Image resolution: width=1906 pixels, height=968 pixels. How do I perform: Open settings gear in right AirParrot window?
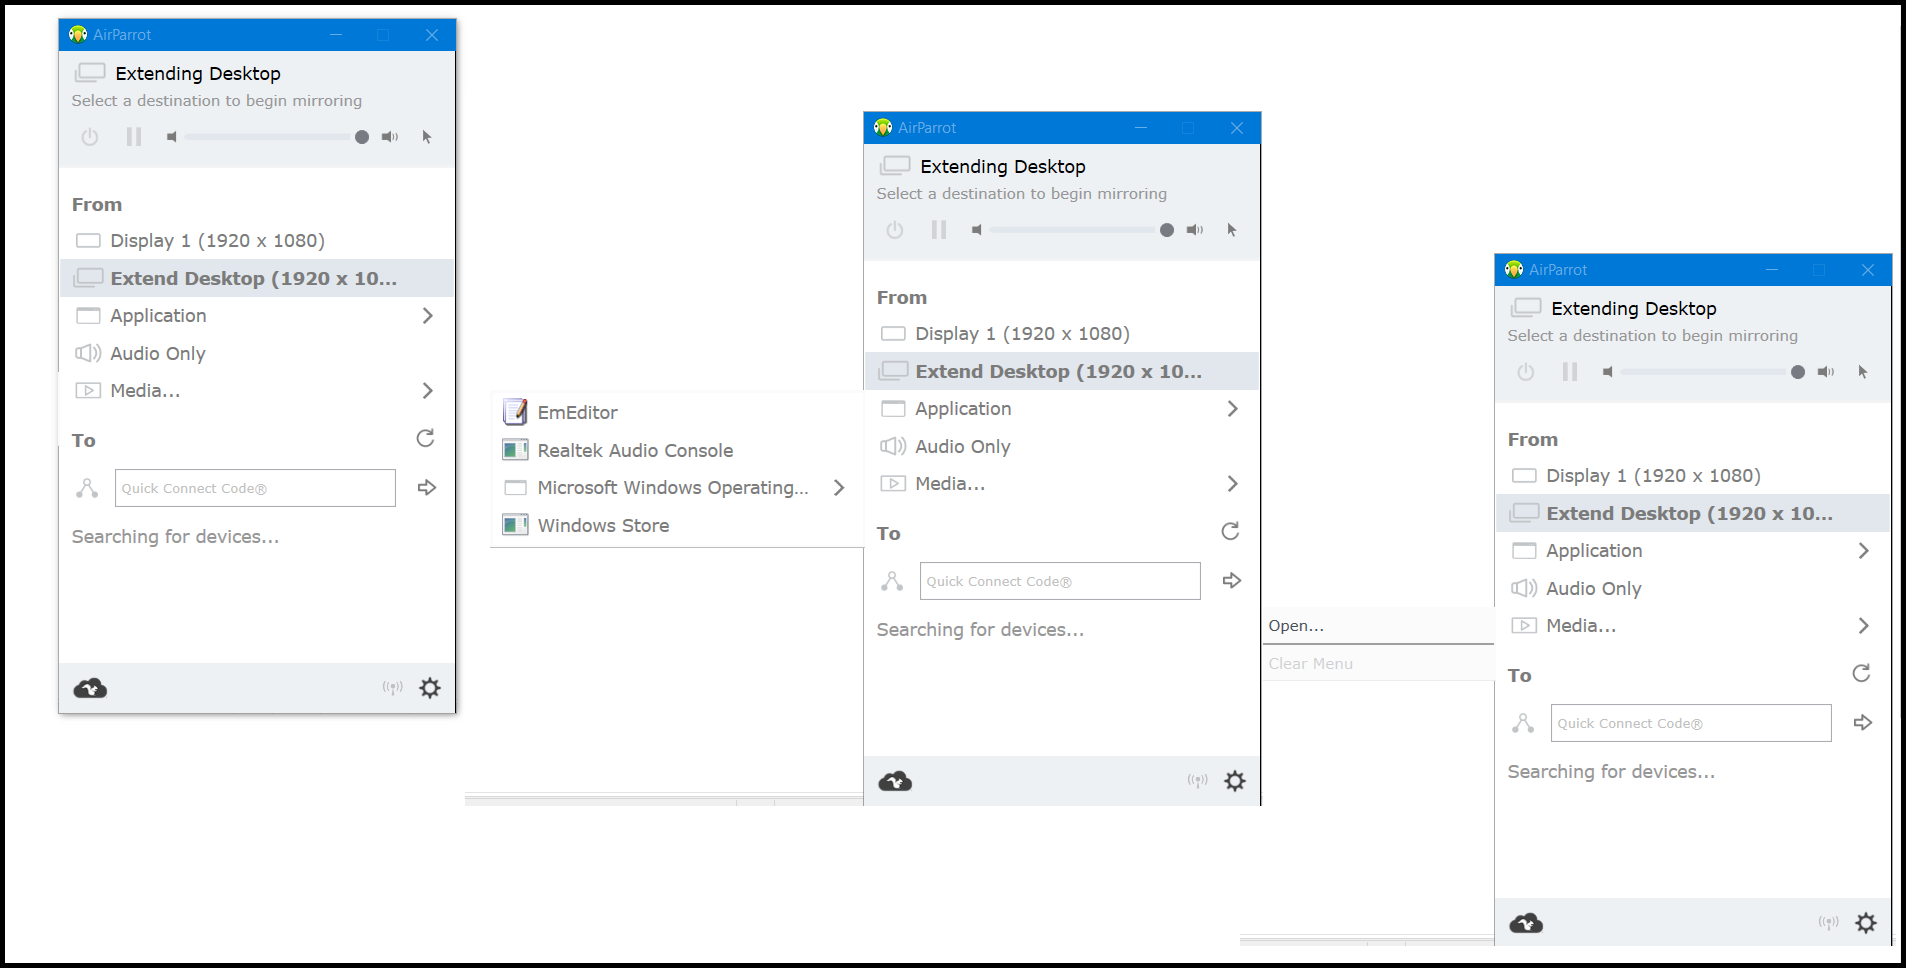point(1866,923)
